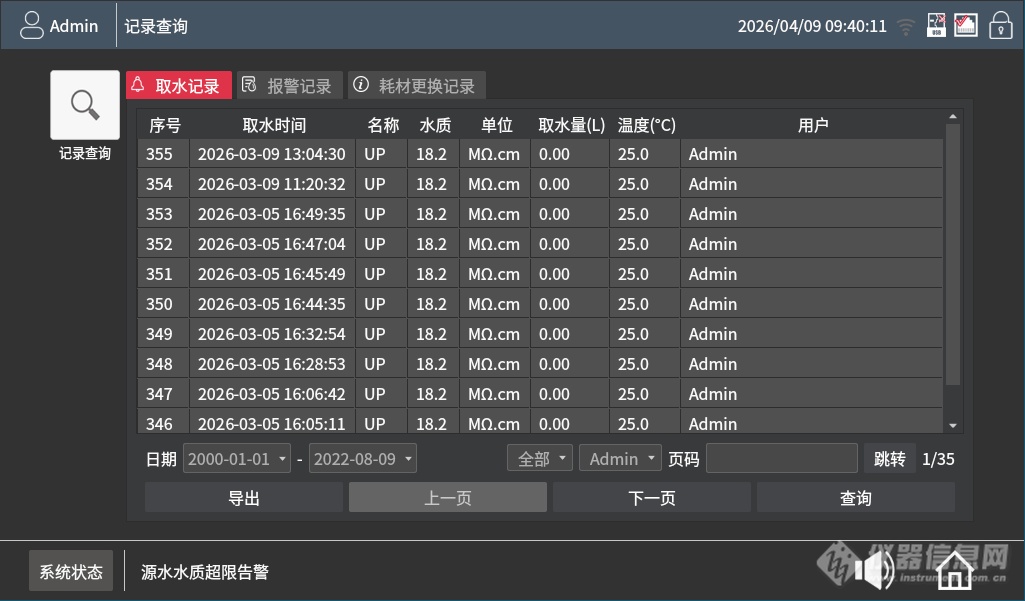The image size is (1025, 601).
Task: Click the 温度(°C) column header
Action: [647, 125]
